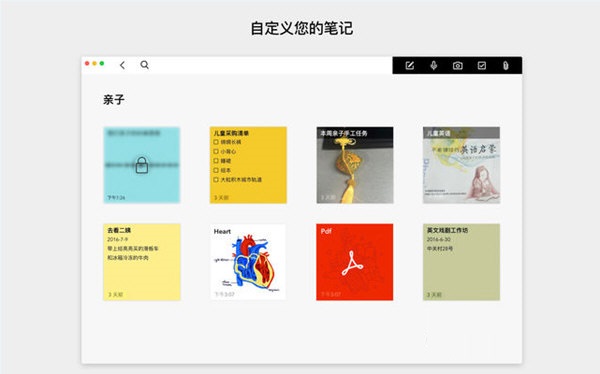The height and width of the screenshot is (374, 600).
Task: Click the 亲子 notebook heading
Action: (114, 100)
